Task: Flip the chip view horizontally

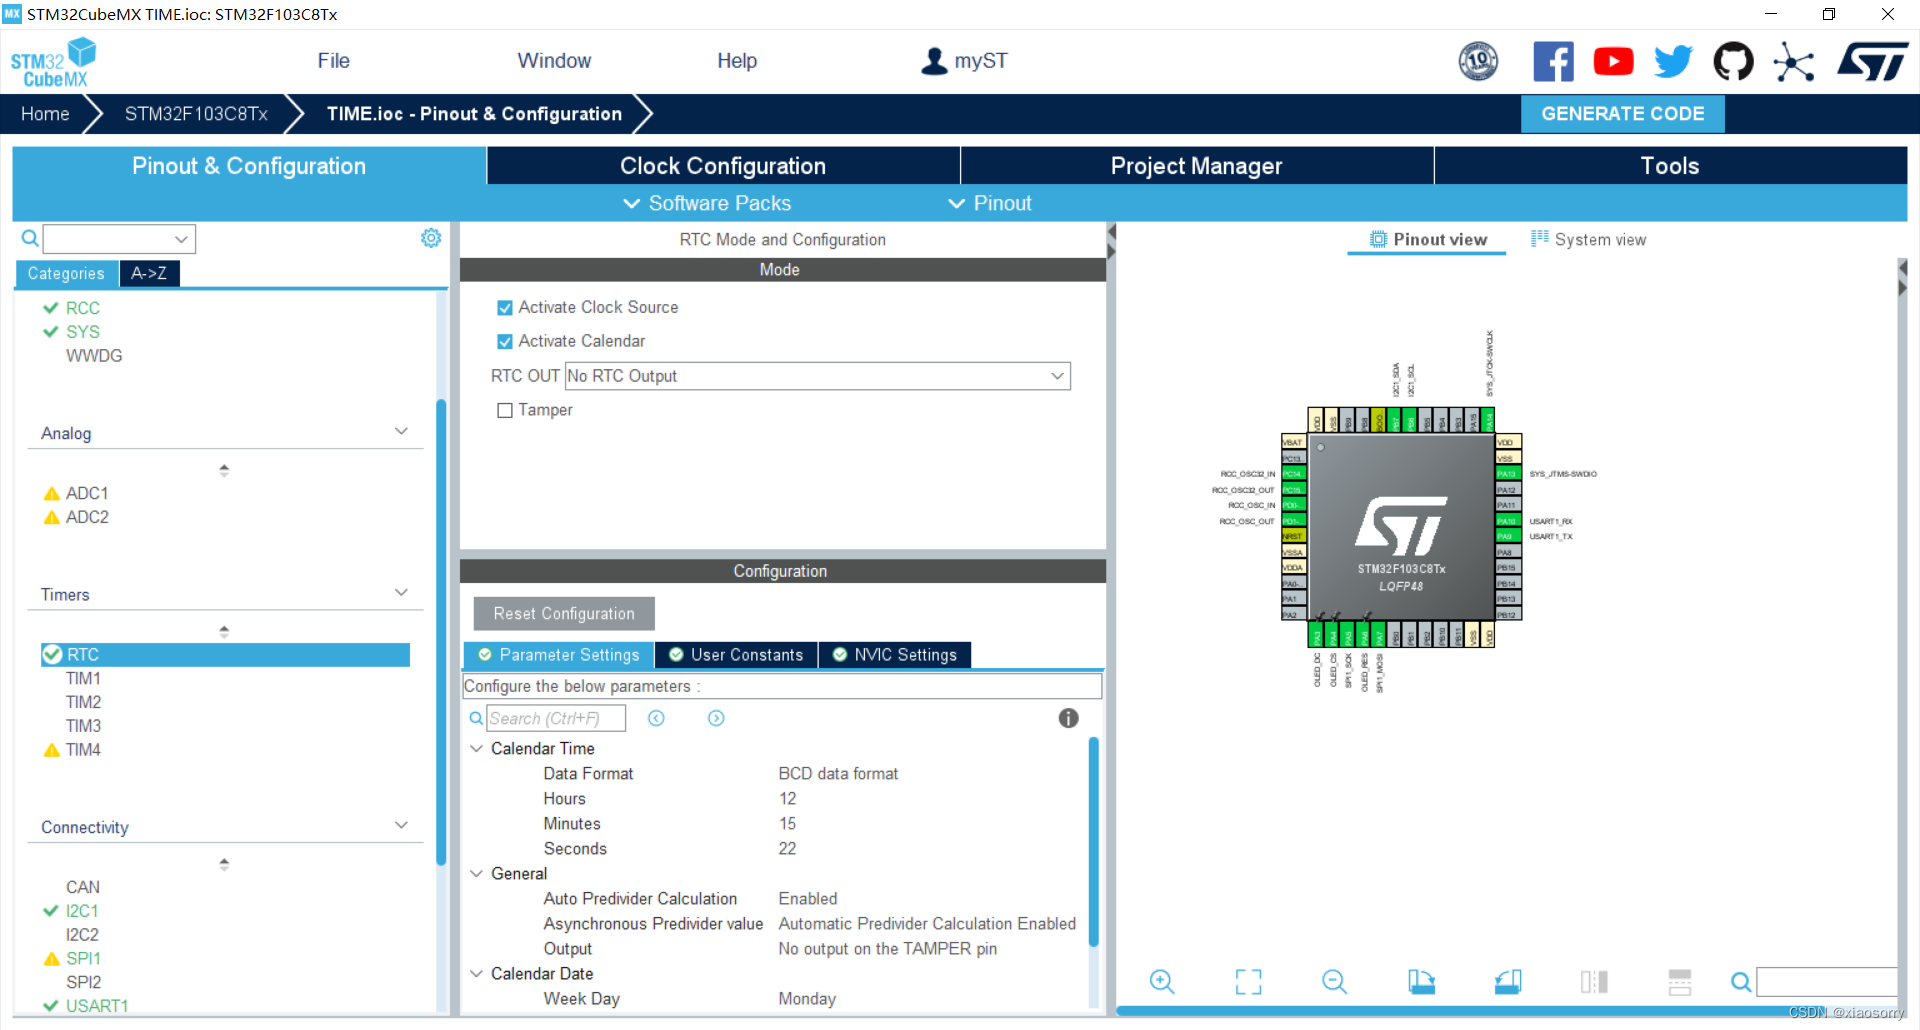Action: (x=1594, y=981)
